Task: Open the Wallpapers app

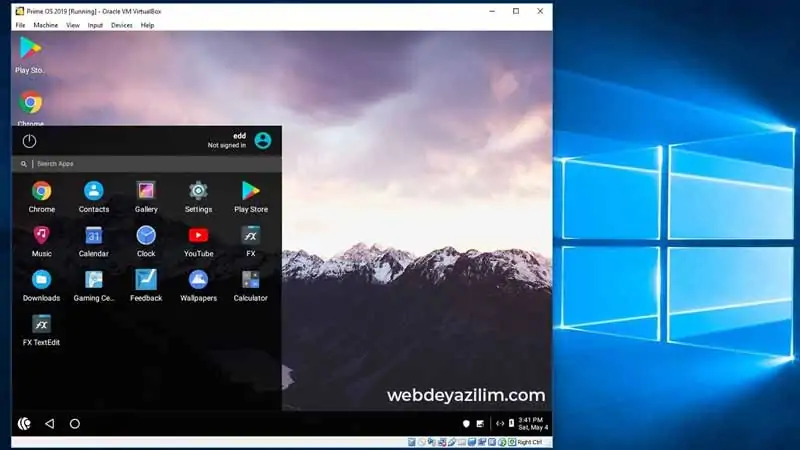Action: 198,285
